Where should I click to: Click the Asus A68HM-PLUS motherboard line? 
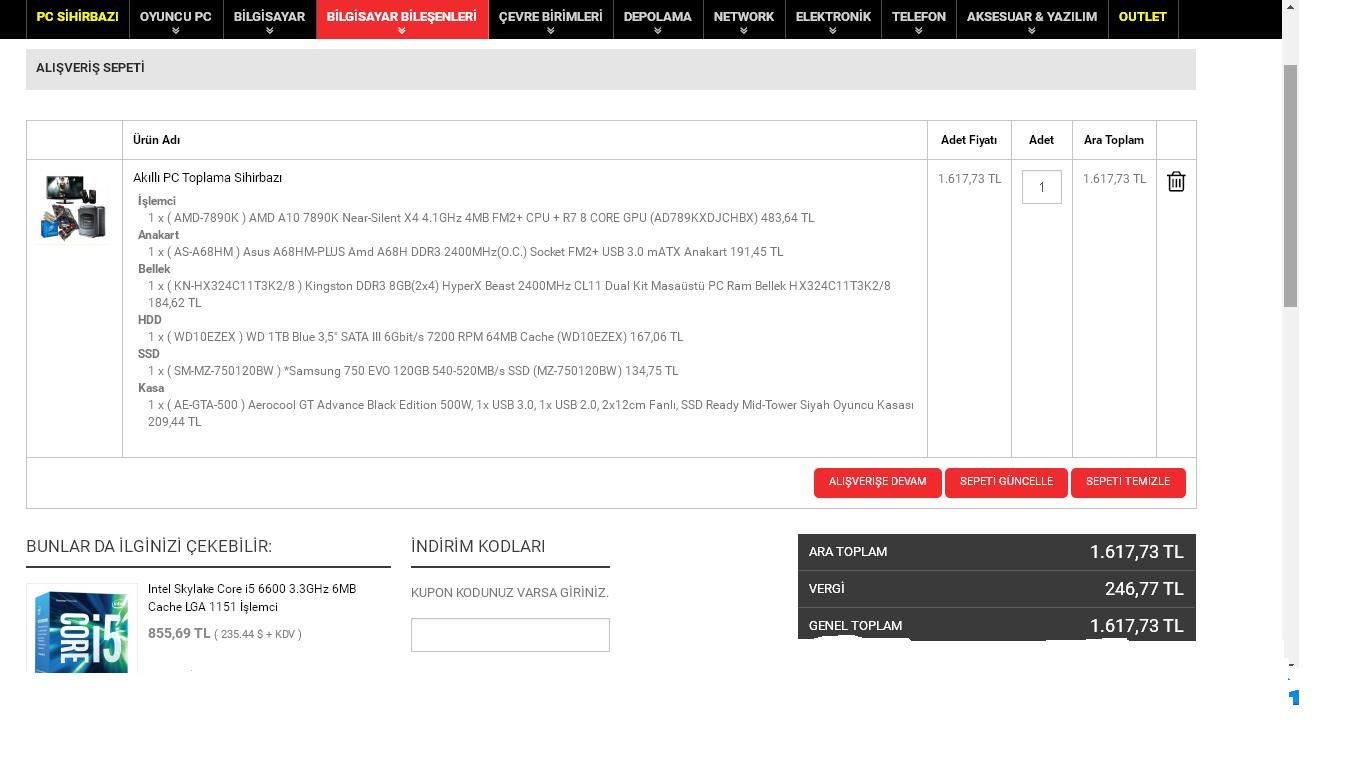click(x=465, y=252)
